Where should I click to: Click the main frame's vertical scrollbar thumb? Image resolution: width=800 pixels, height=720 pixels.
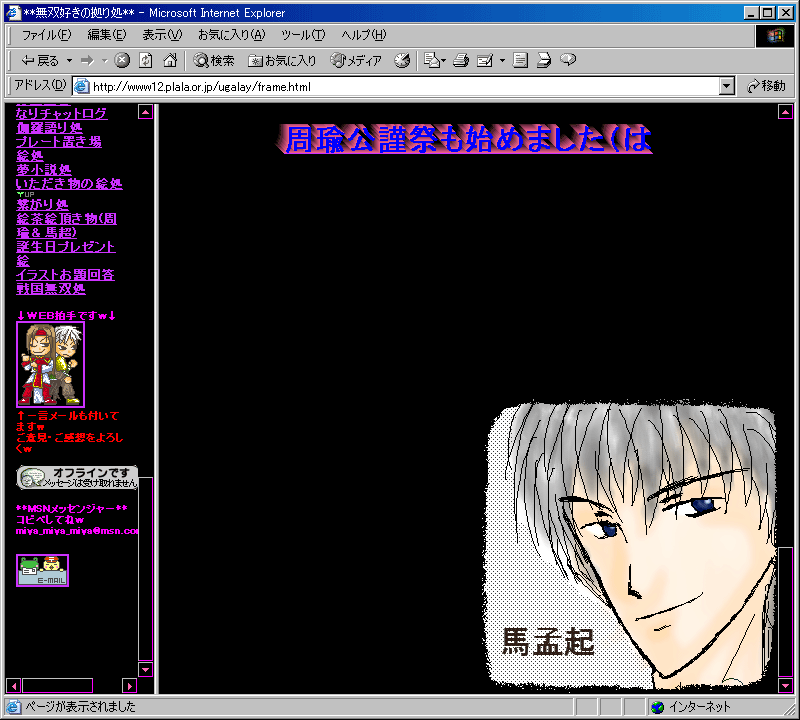[785, 612]
